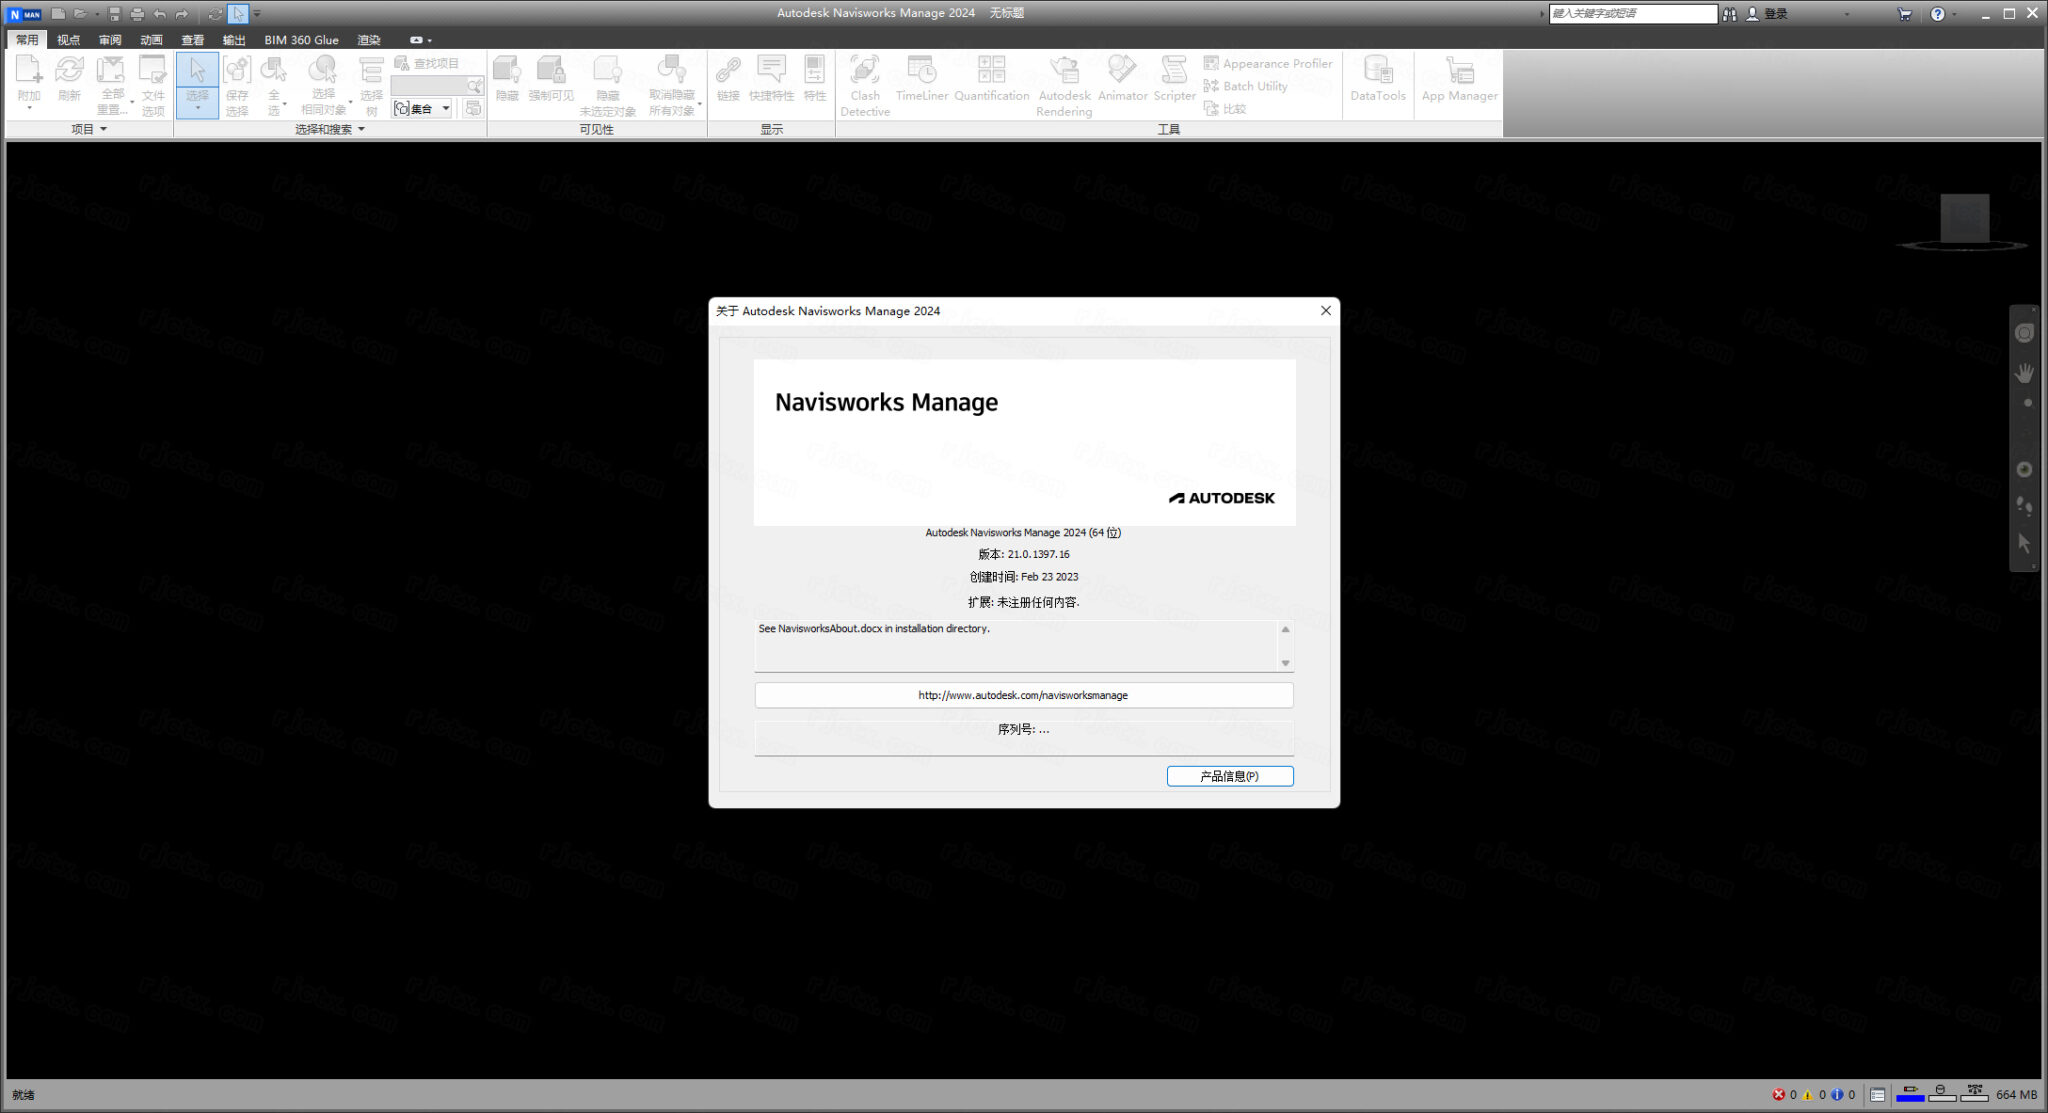Toggle the 链接 (Links) display option
2048x1113 pixels.
728,80
